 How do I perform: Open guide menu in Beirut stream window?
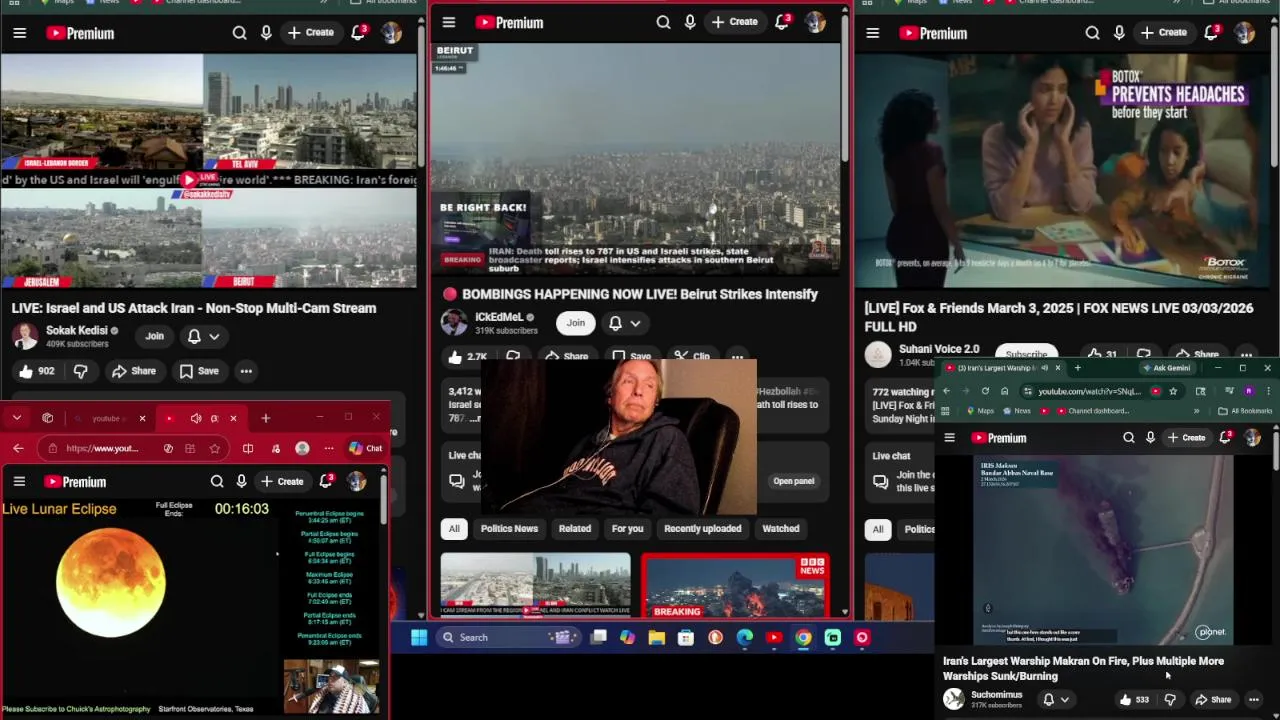point(449,22)
